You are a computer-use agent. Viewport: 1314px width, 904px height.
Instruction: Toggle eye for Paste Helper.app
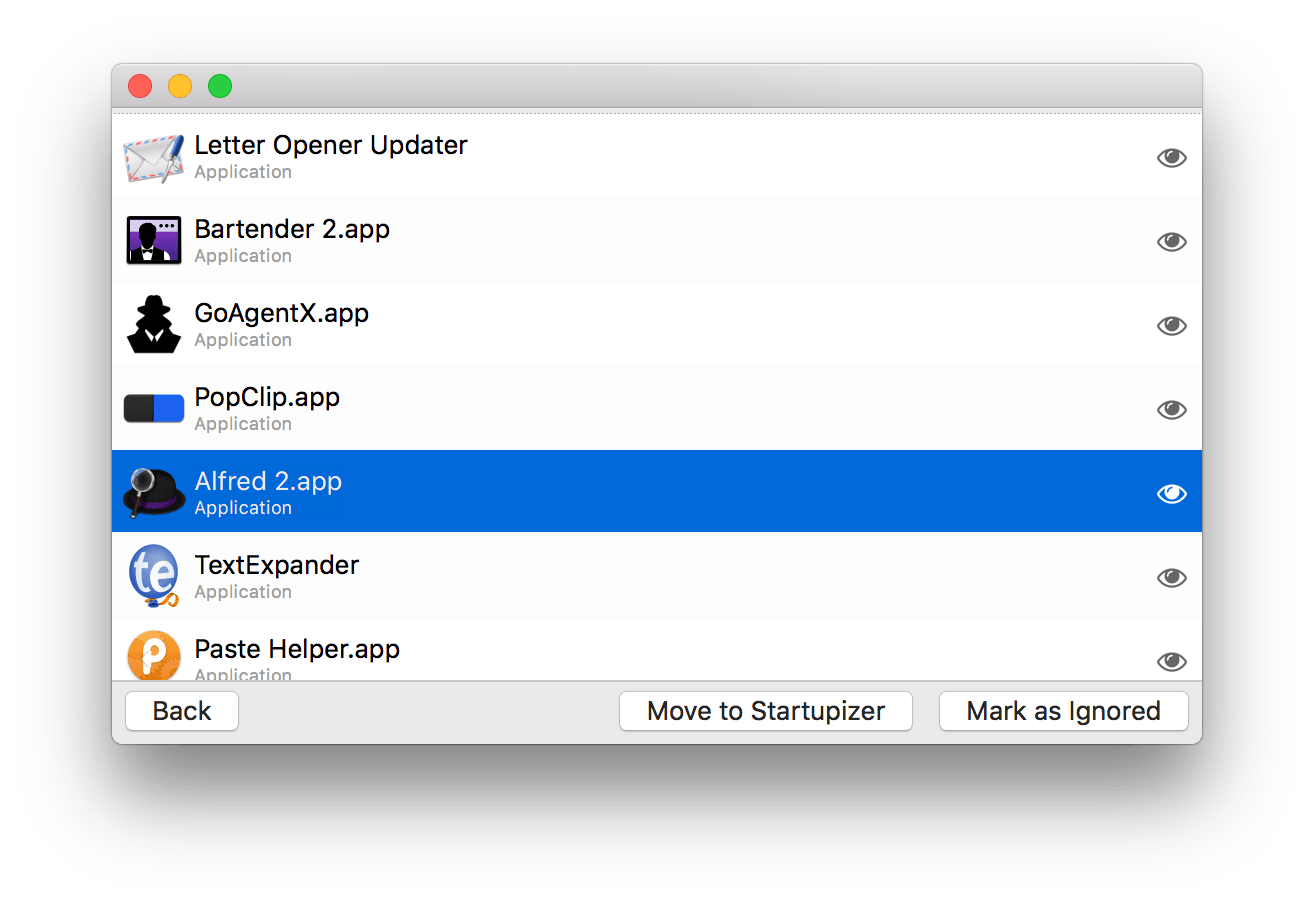coord(1171,662)
